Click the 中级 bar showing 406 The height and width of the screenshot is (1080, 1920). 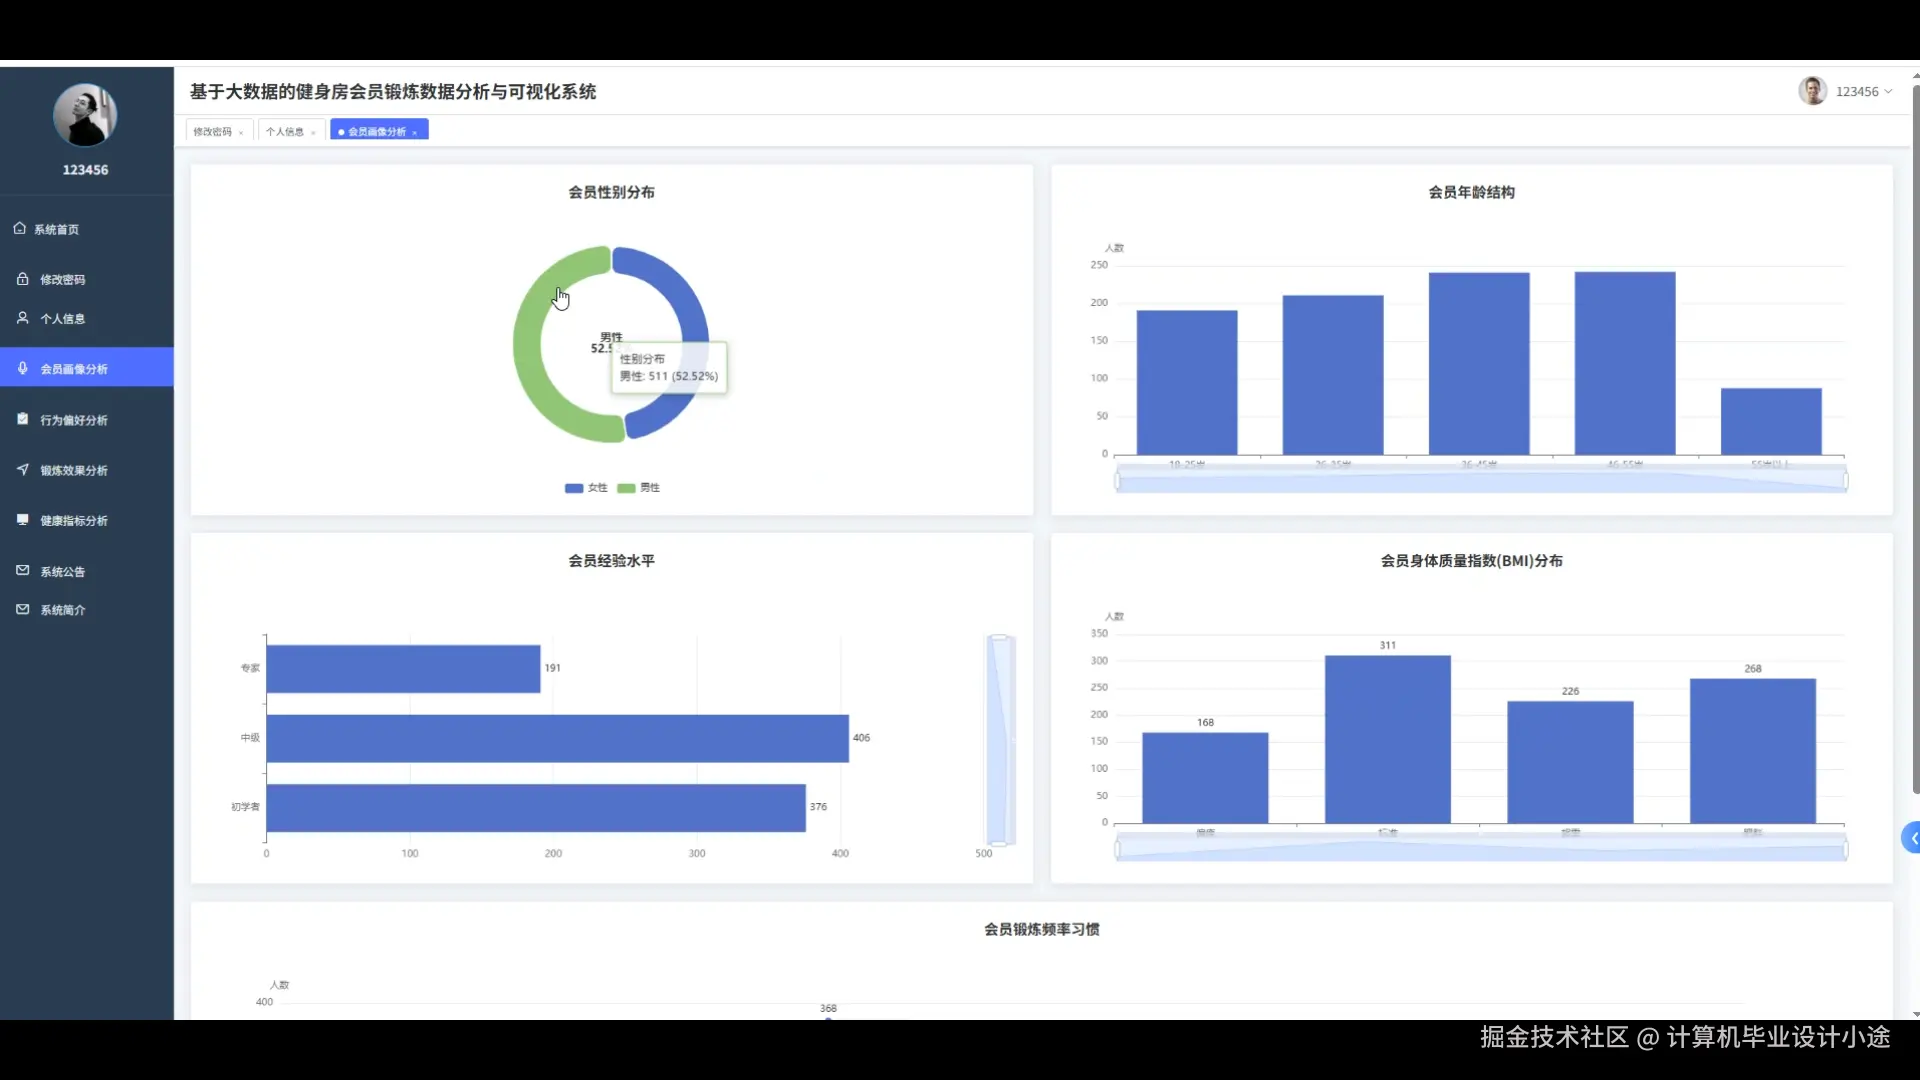[557, 738]
